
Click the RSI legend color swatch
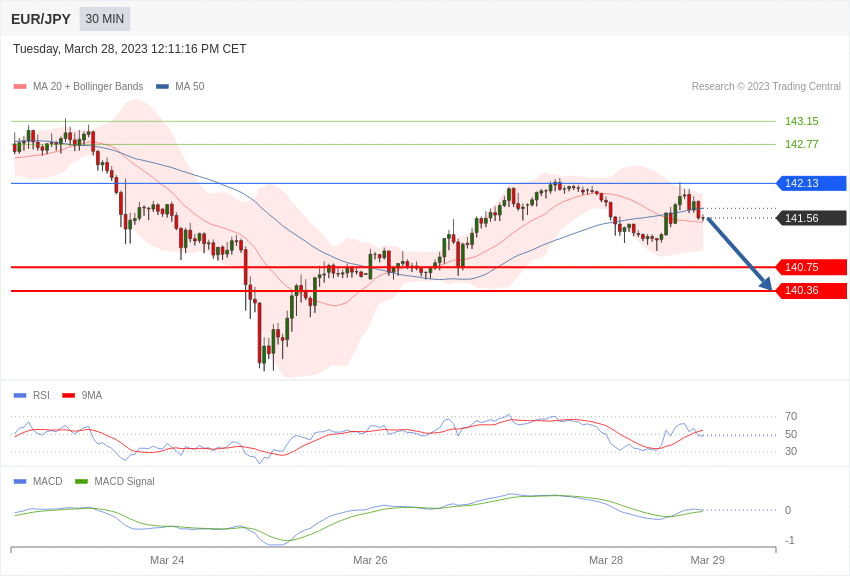click(x=20, y=396)
